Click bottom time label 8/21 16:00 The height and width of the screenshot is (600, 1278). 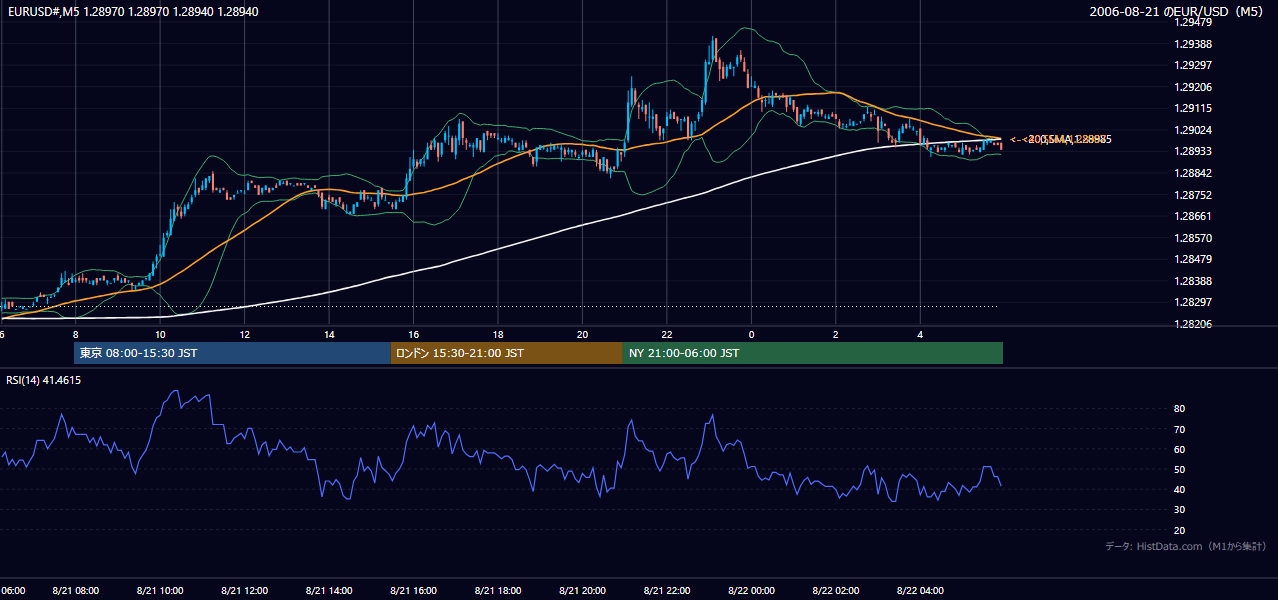tap(413, 591)
